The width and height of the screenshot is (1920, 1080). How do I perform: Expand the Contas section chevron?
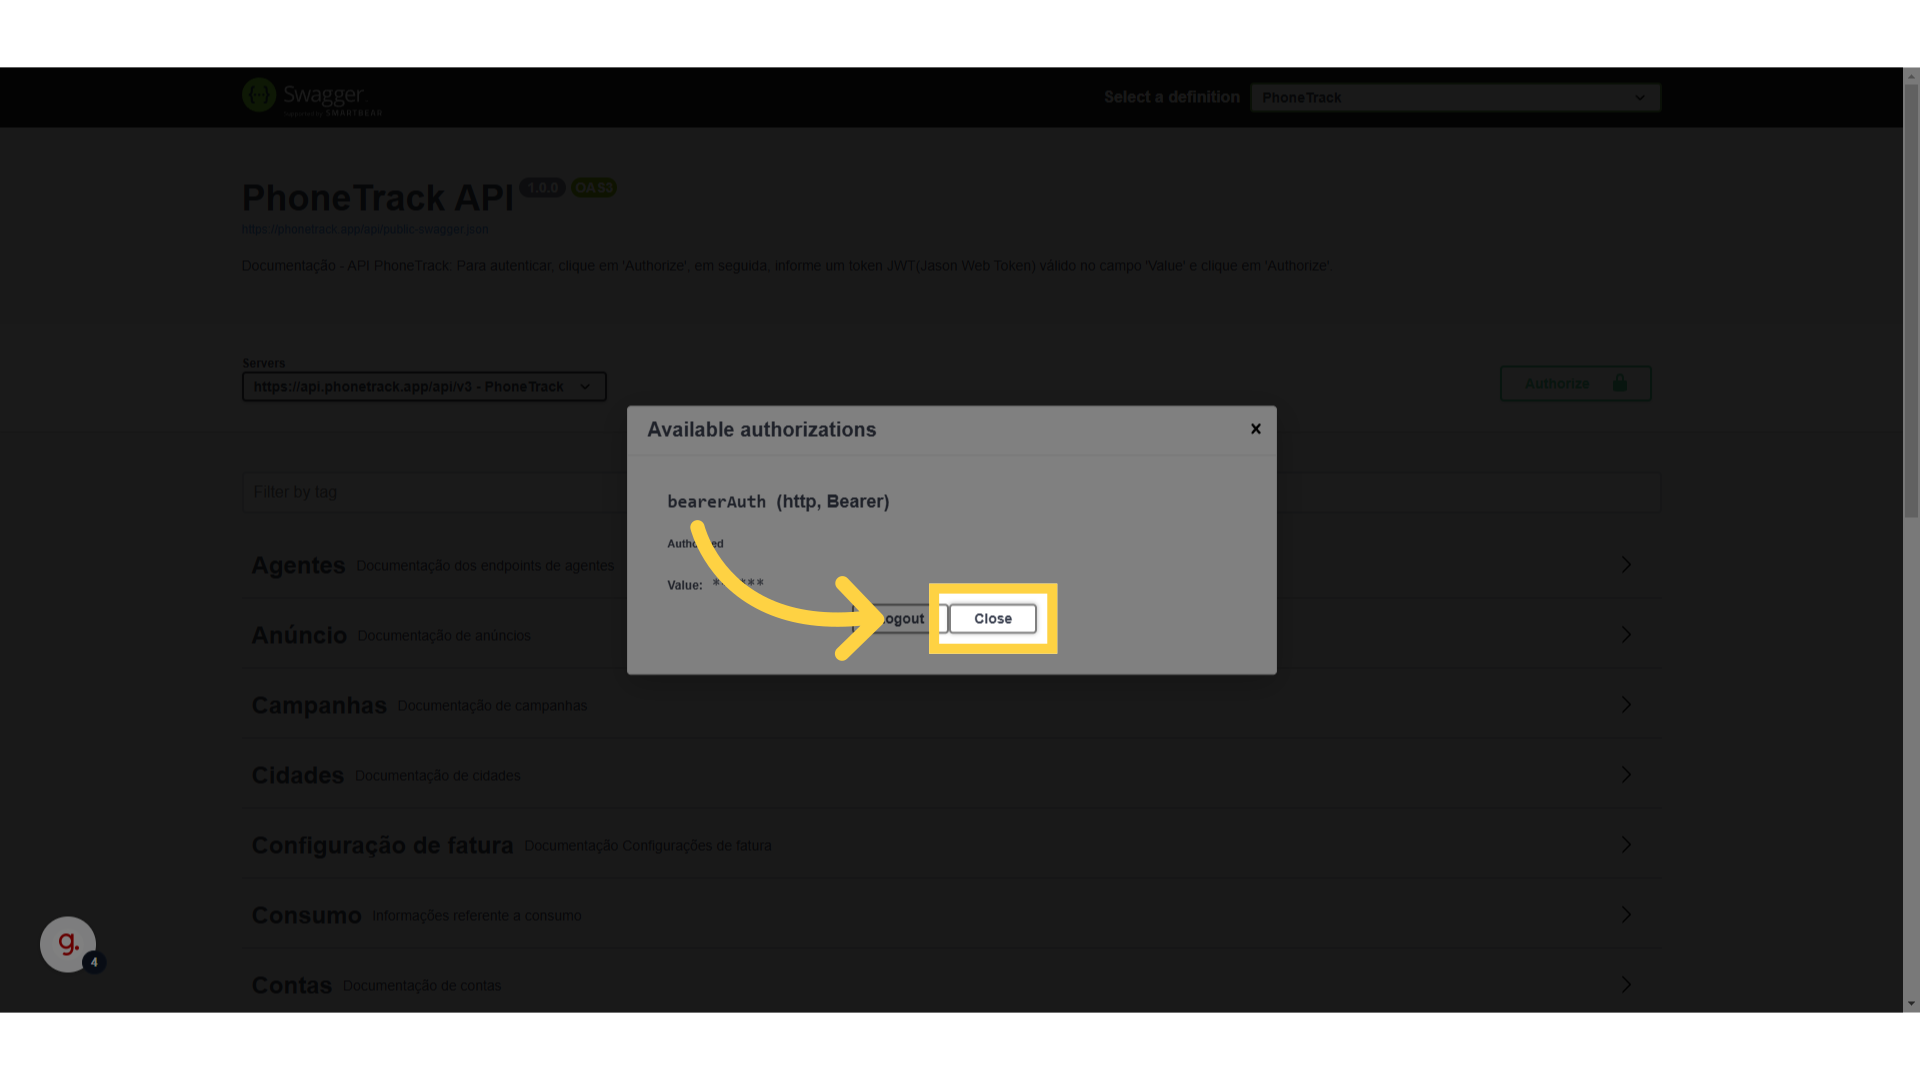click(1626, 985)
